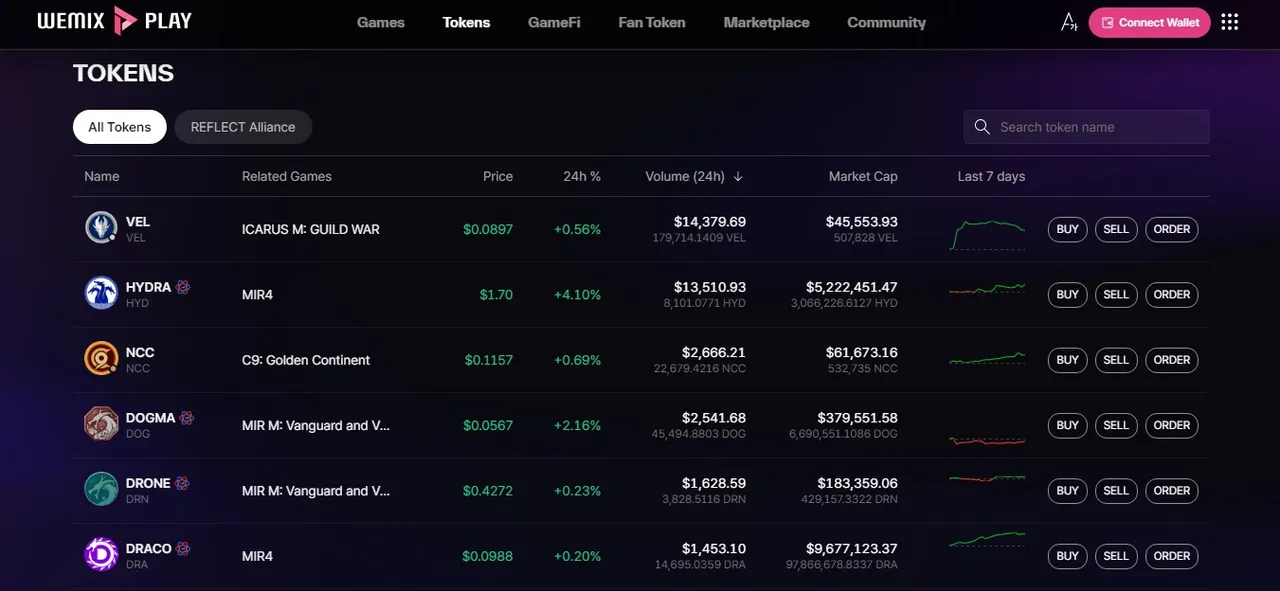Buy DOGMA token
This screenshot has height=591, width=1280.
(1068, 425)
